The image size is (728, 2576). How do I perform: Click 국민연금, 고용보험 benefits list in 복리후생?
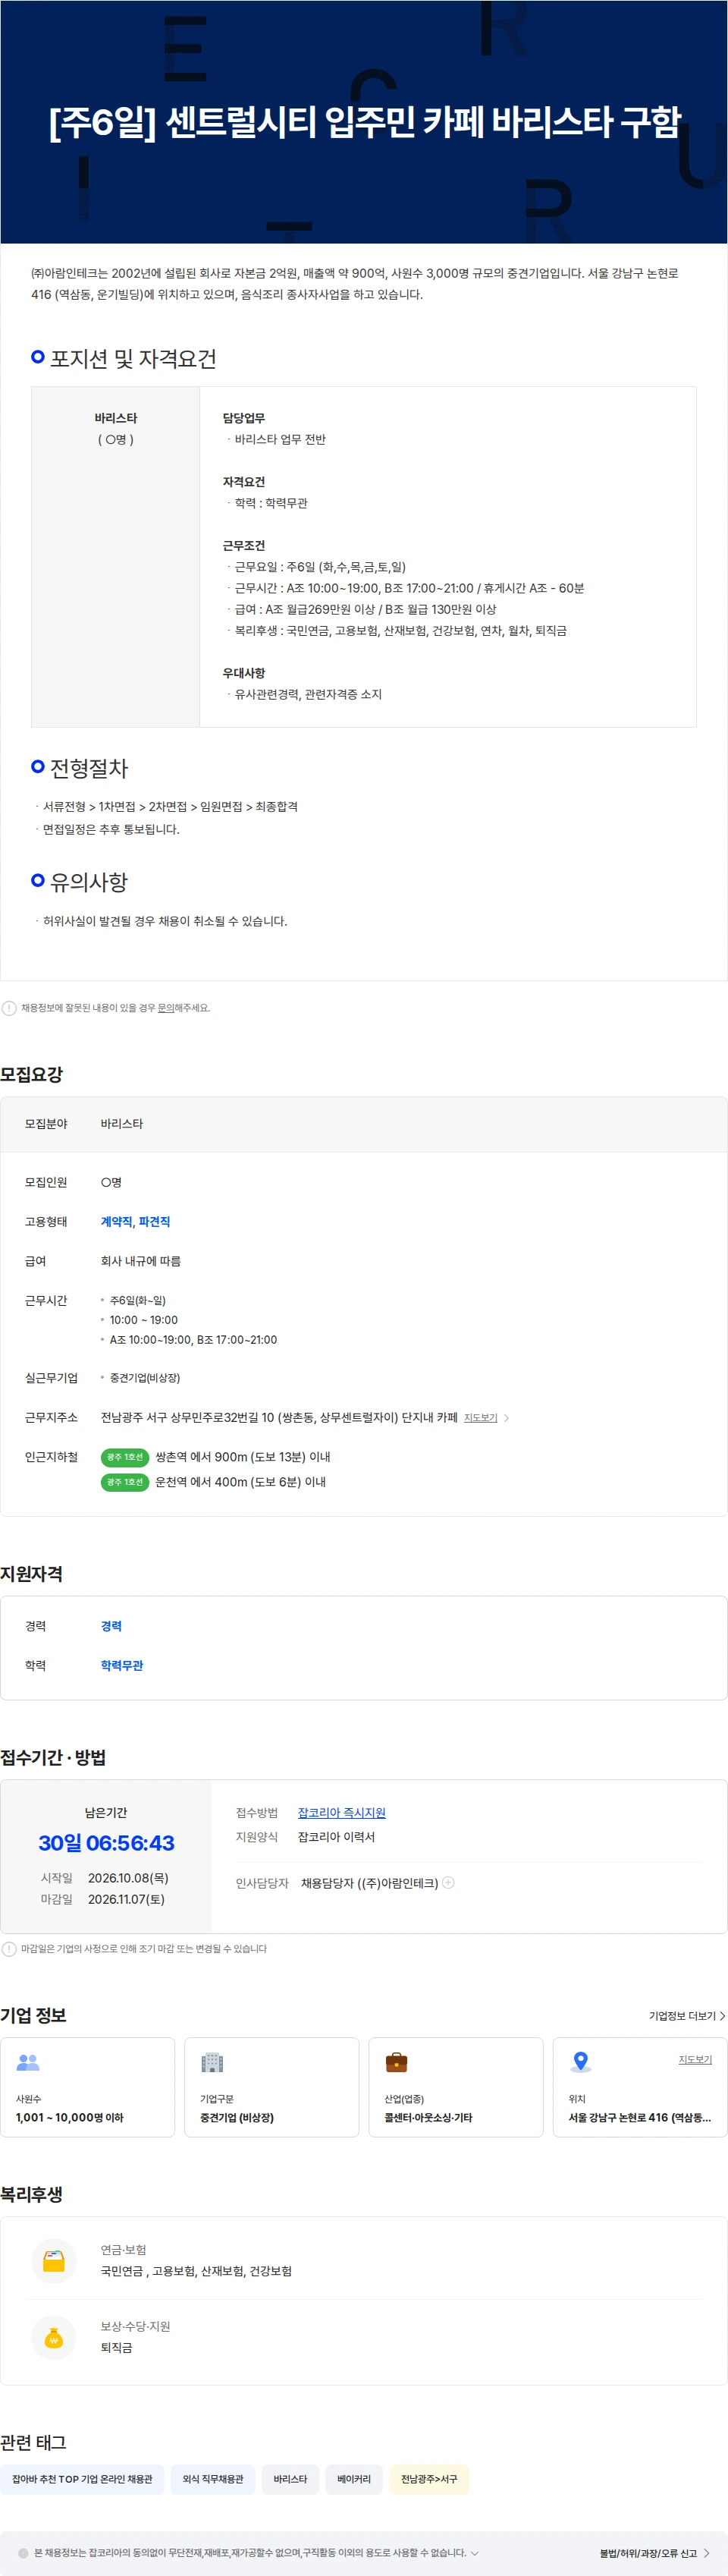[196, 2271]
